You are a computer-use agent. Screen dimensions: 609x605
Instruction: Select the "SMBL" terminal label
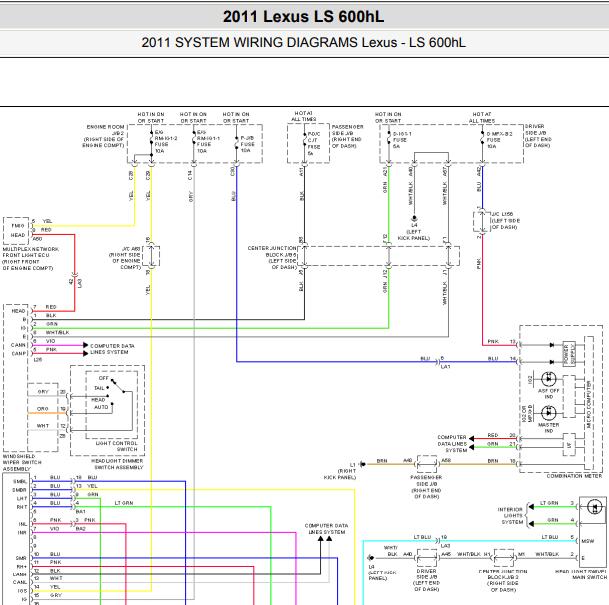[x=20, y=481]
